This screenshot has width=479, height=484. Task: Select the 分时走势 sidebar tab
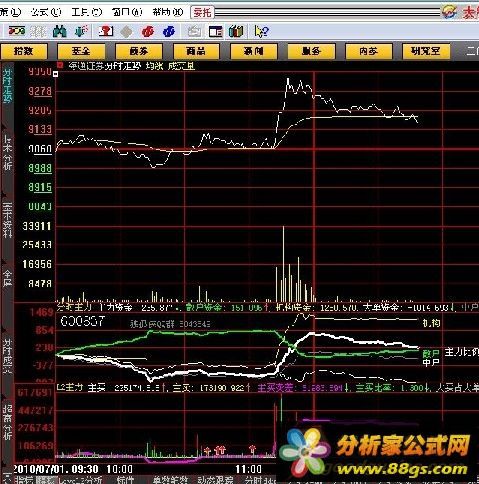[7, 86]
